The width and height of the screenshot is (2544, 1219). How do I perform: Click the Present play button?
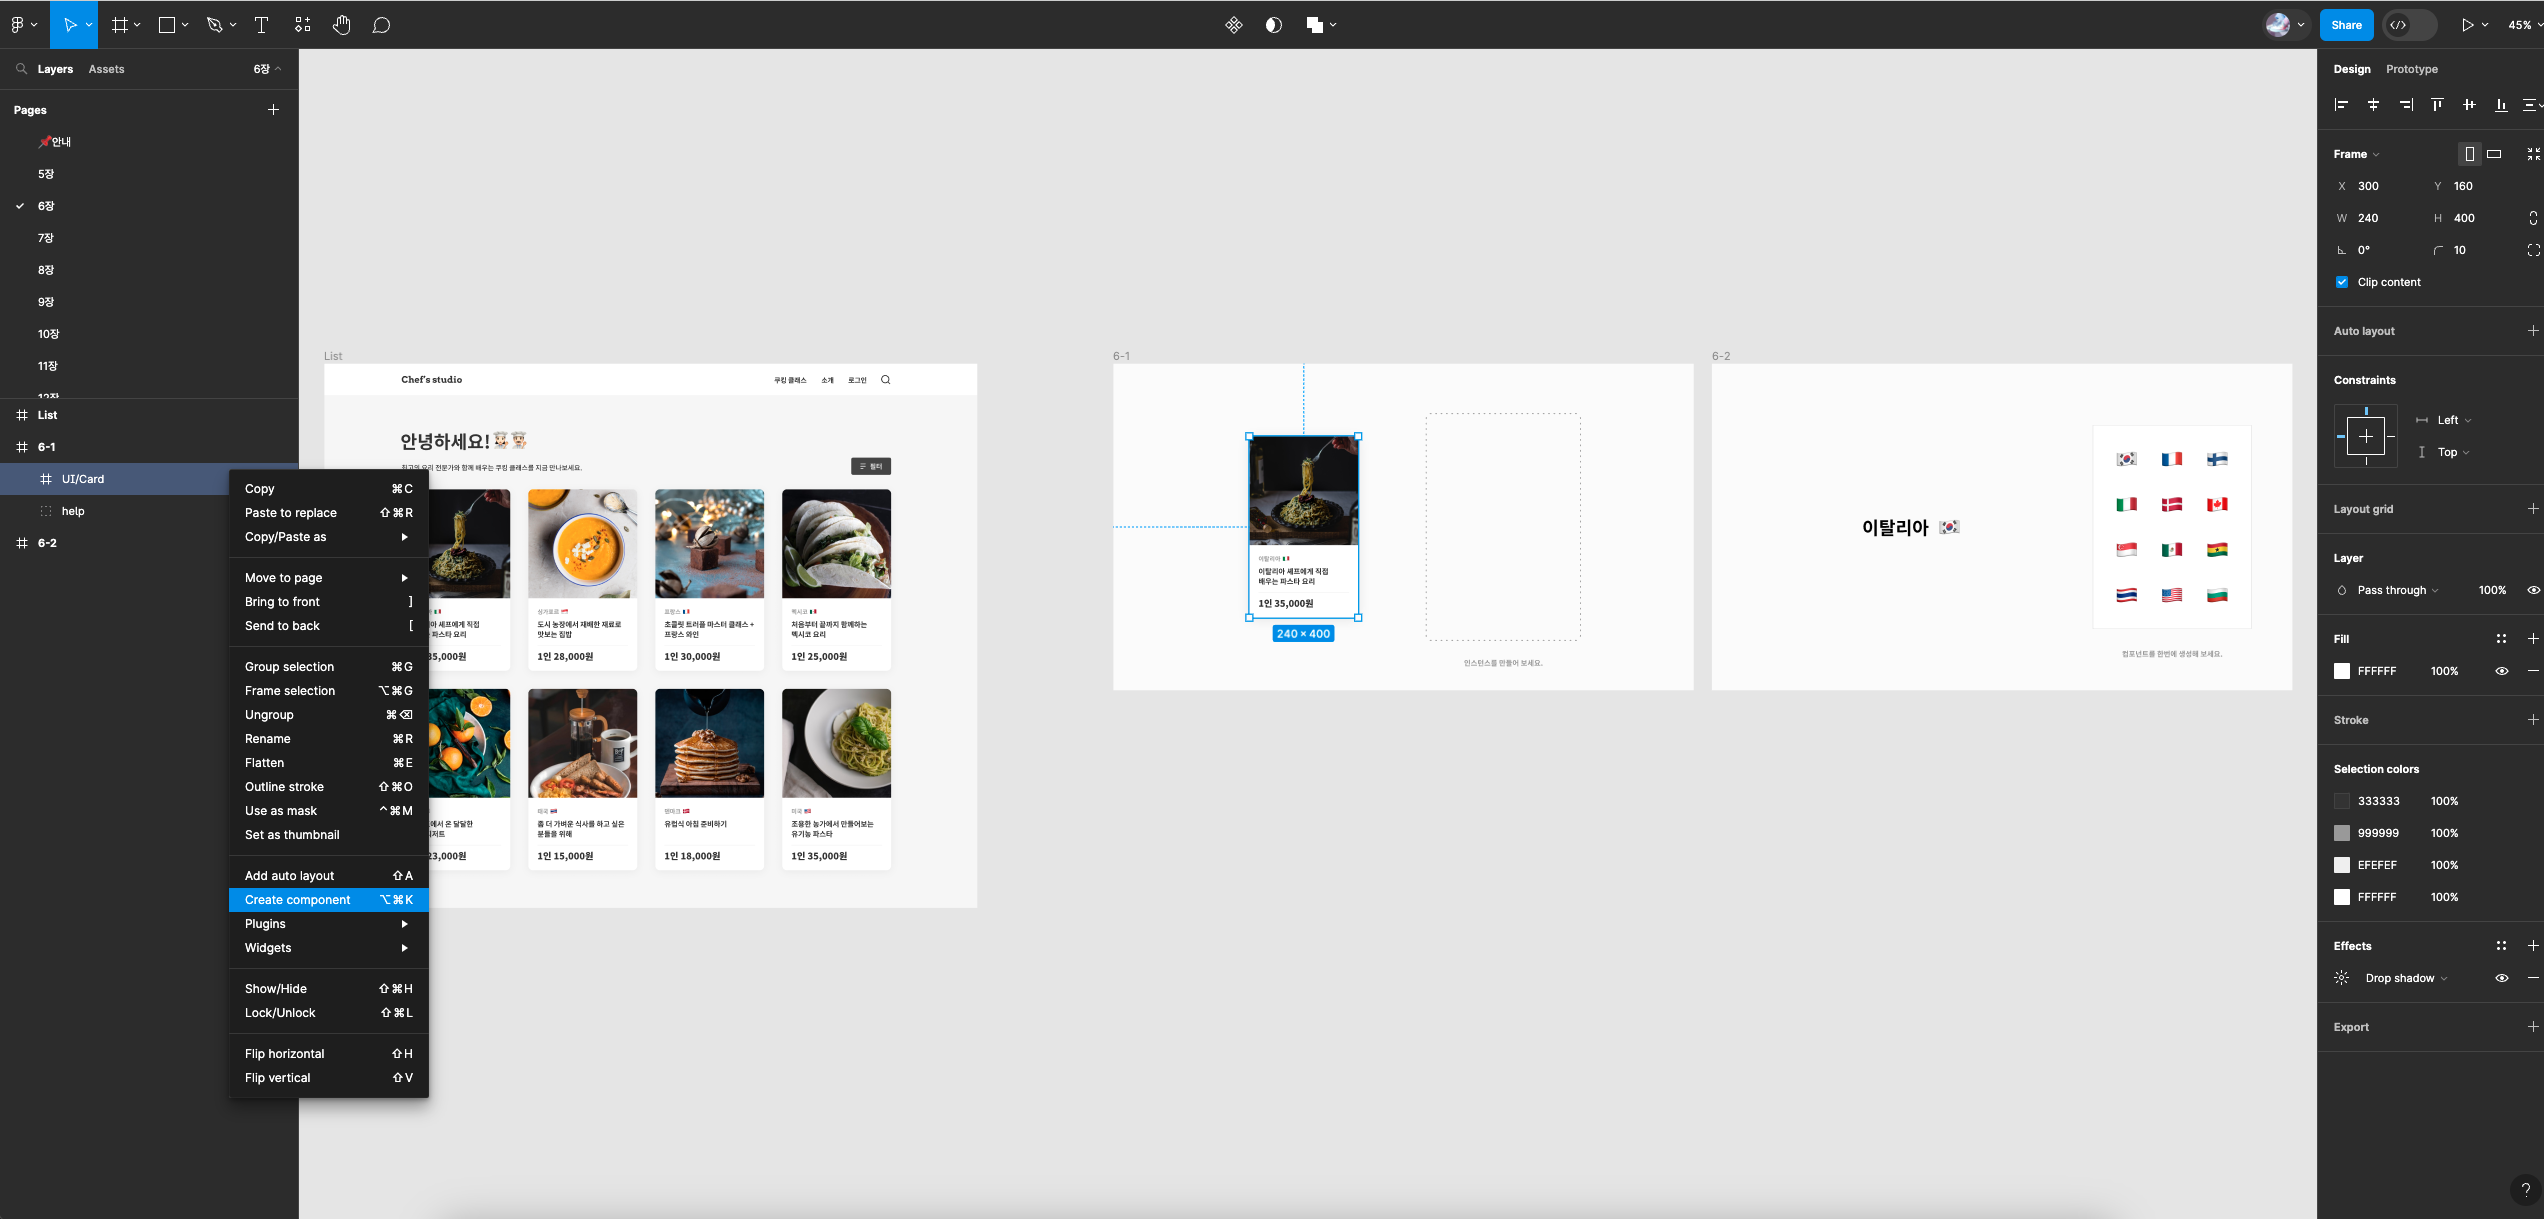pos(2467,25)
